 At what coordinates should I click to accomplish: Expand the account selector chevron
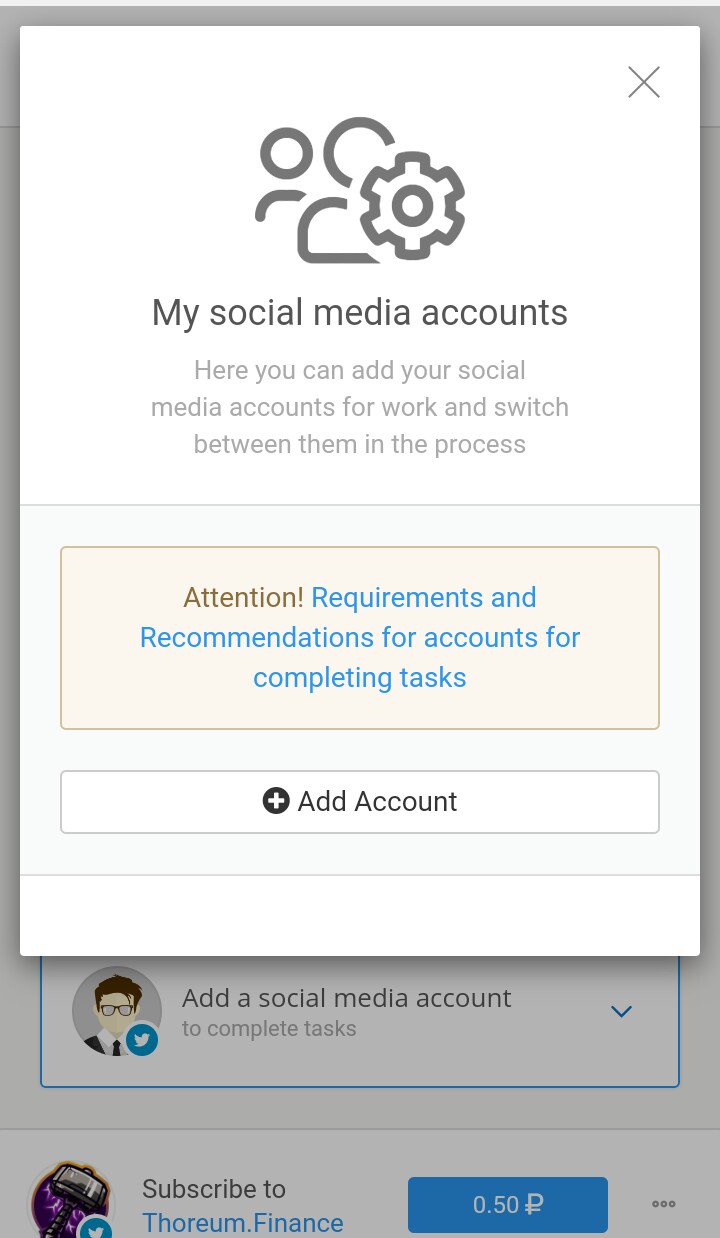pyautogui.click(x=621, y=1012)
